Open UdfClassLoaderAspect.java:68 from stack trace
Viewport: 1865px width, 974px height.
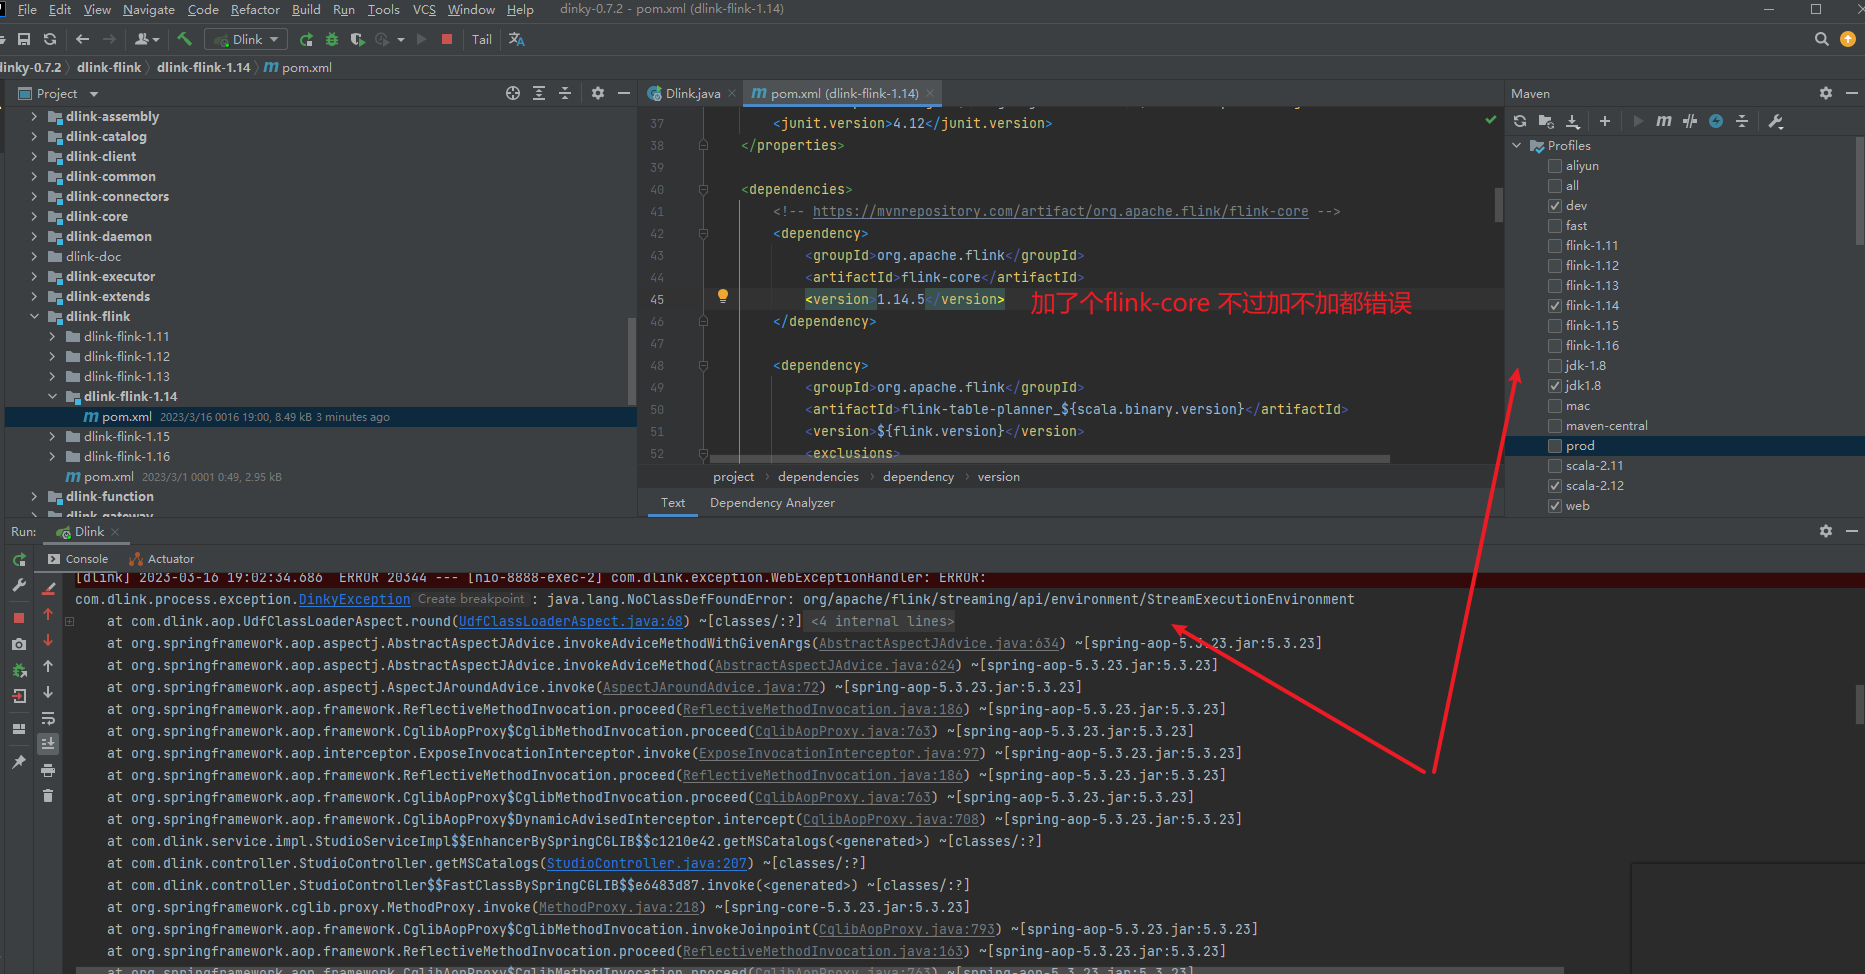[570, 621]
